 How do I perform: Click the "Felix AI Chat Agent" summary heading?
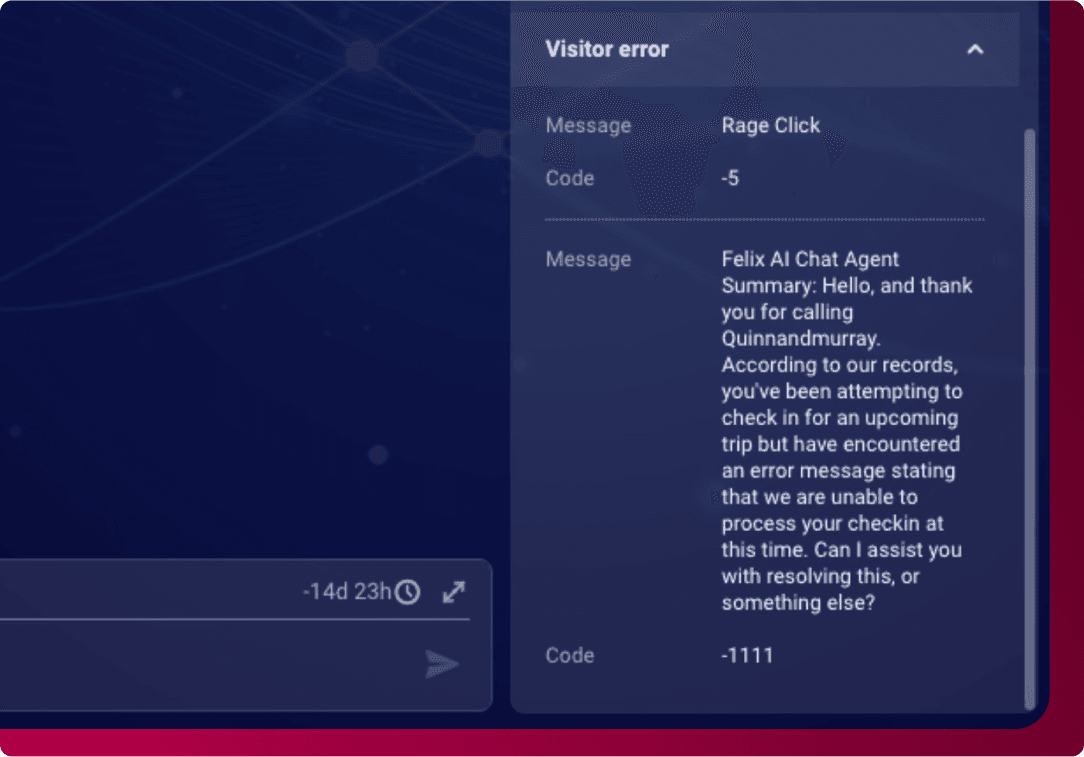point(810,259)
